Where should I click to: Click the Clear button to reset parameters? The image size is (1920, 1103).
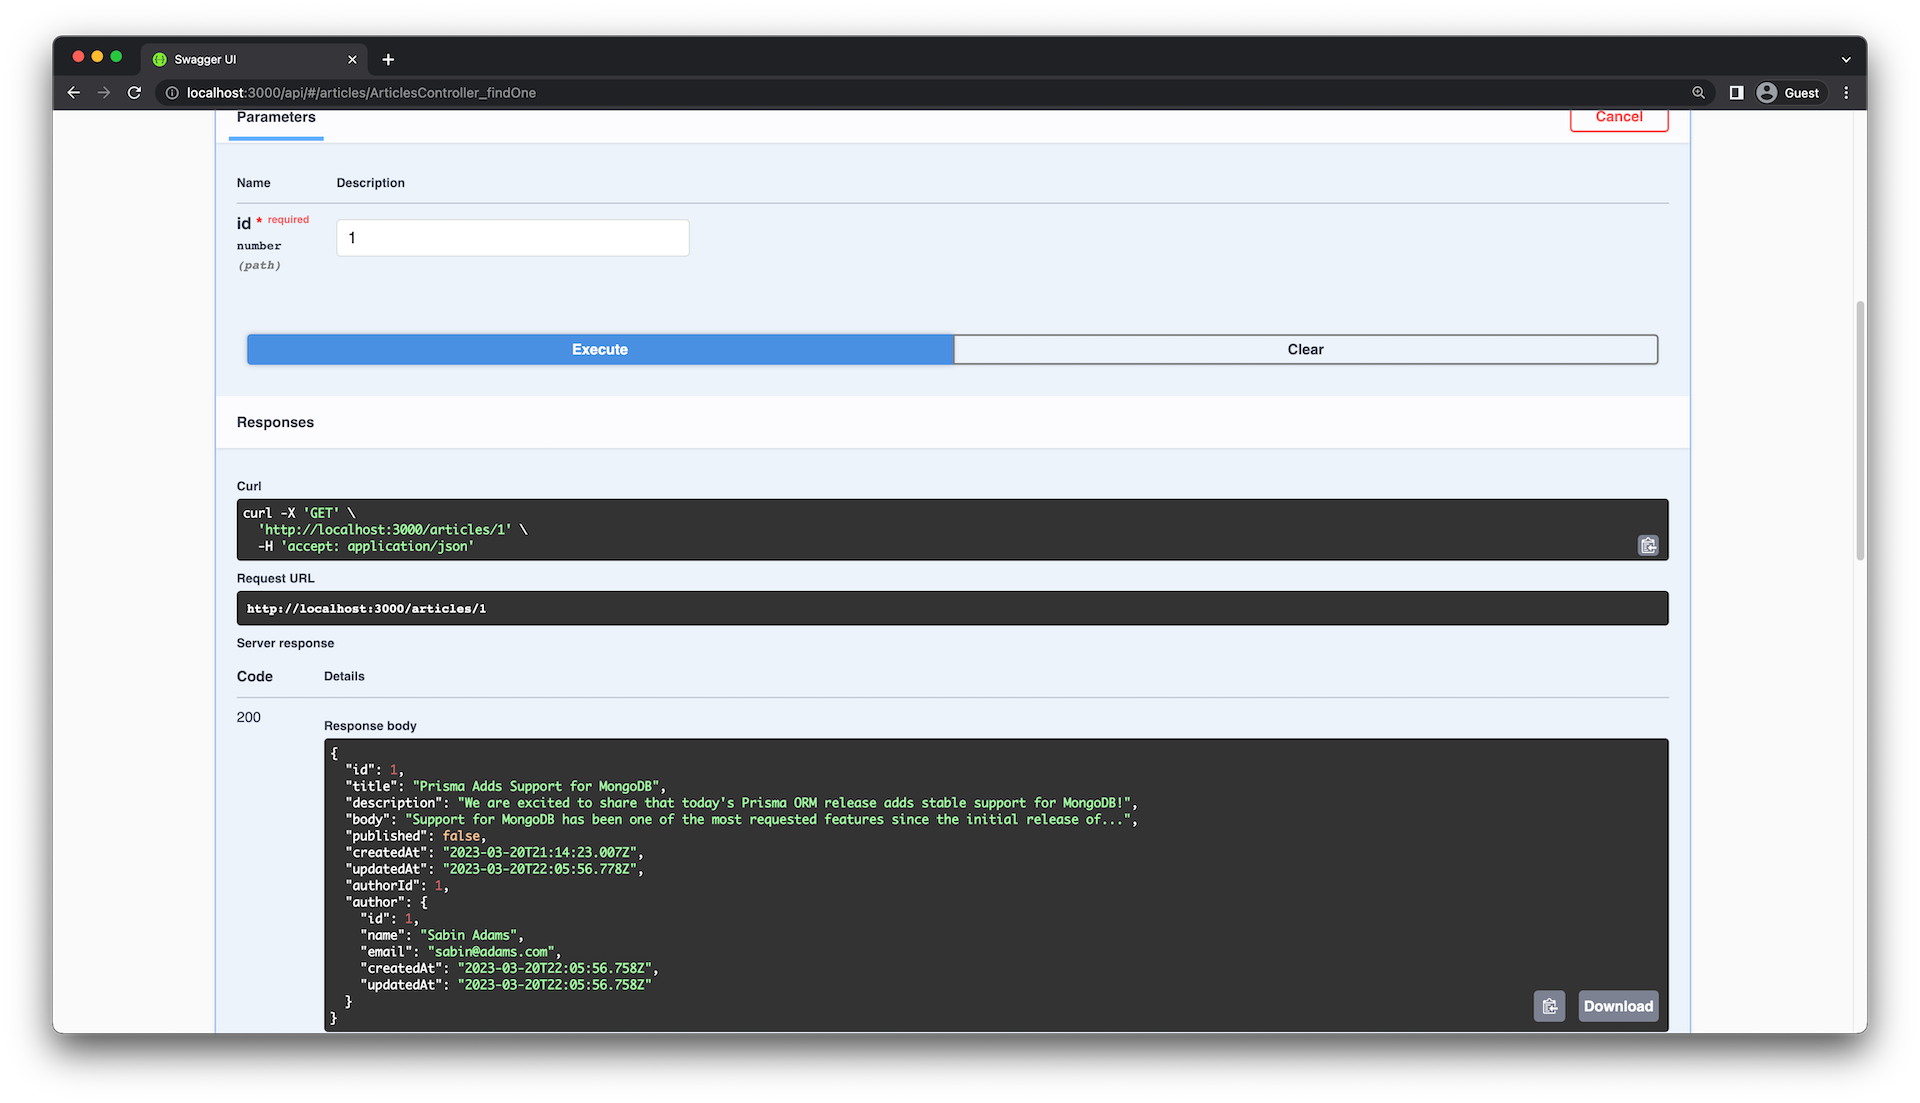tap(1305, 348)
